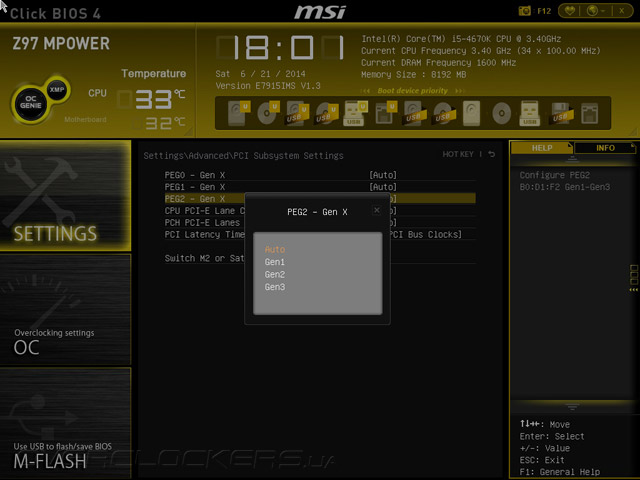Viewport: 640px width, 480px height.
Task: Click help panel bottom scroll-down handle
Action: tap(572, 407)
